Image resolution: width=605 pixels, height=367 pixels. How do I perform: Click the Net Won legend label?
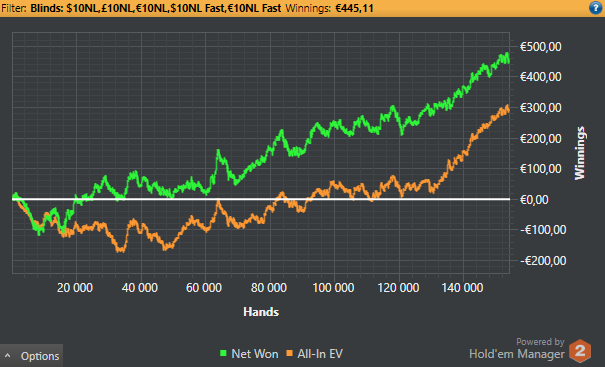pyautogui.click(x=255, y=354)
